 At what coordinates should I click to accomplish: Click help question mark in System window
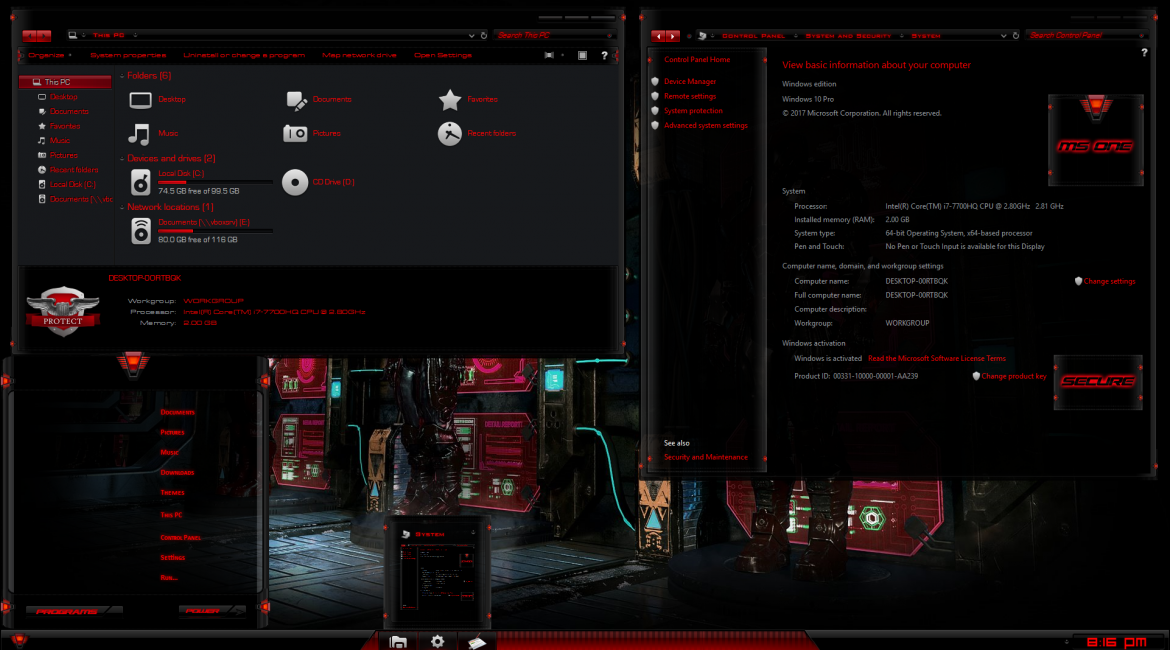pos(1144,53)
